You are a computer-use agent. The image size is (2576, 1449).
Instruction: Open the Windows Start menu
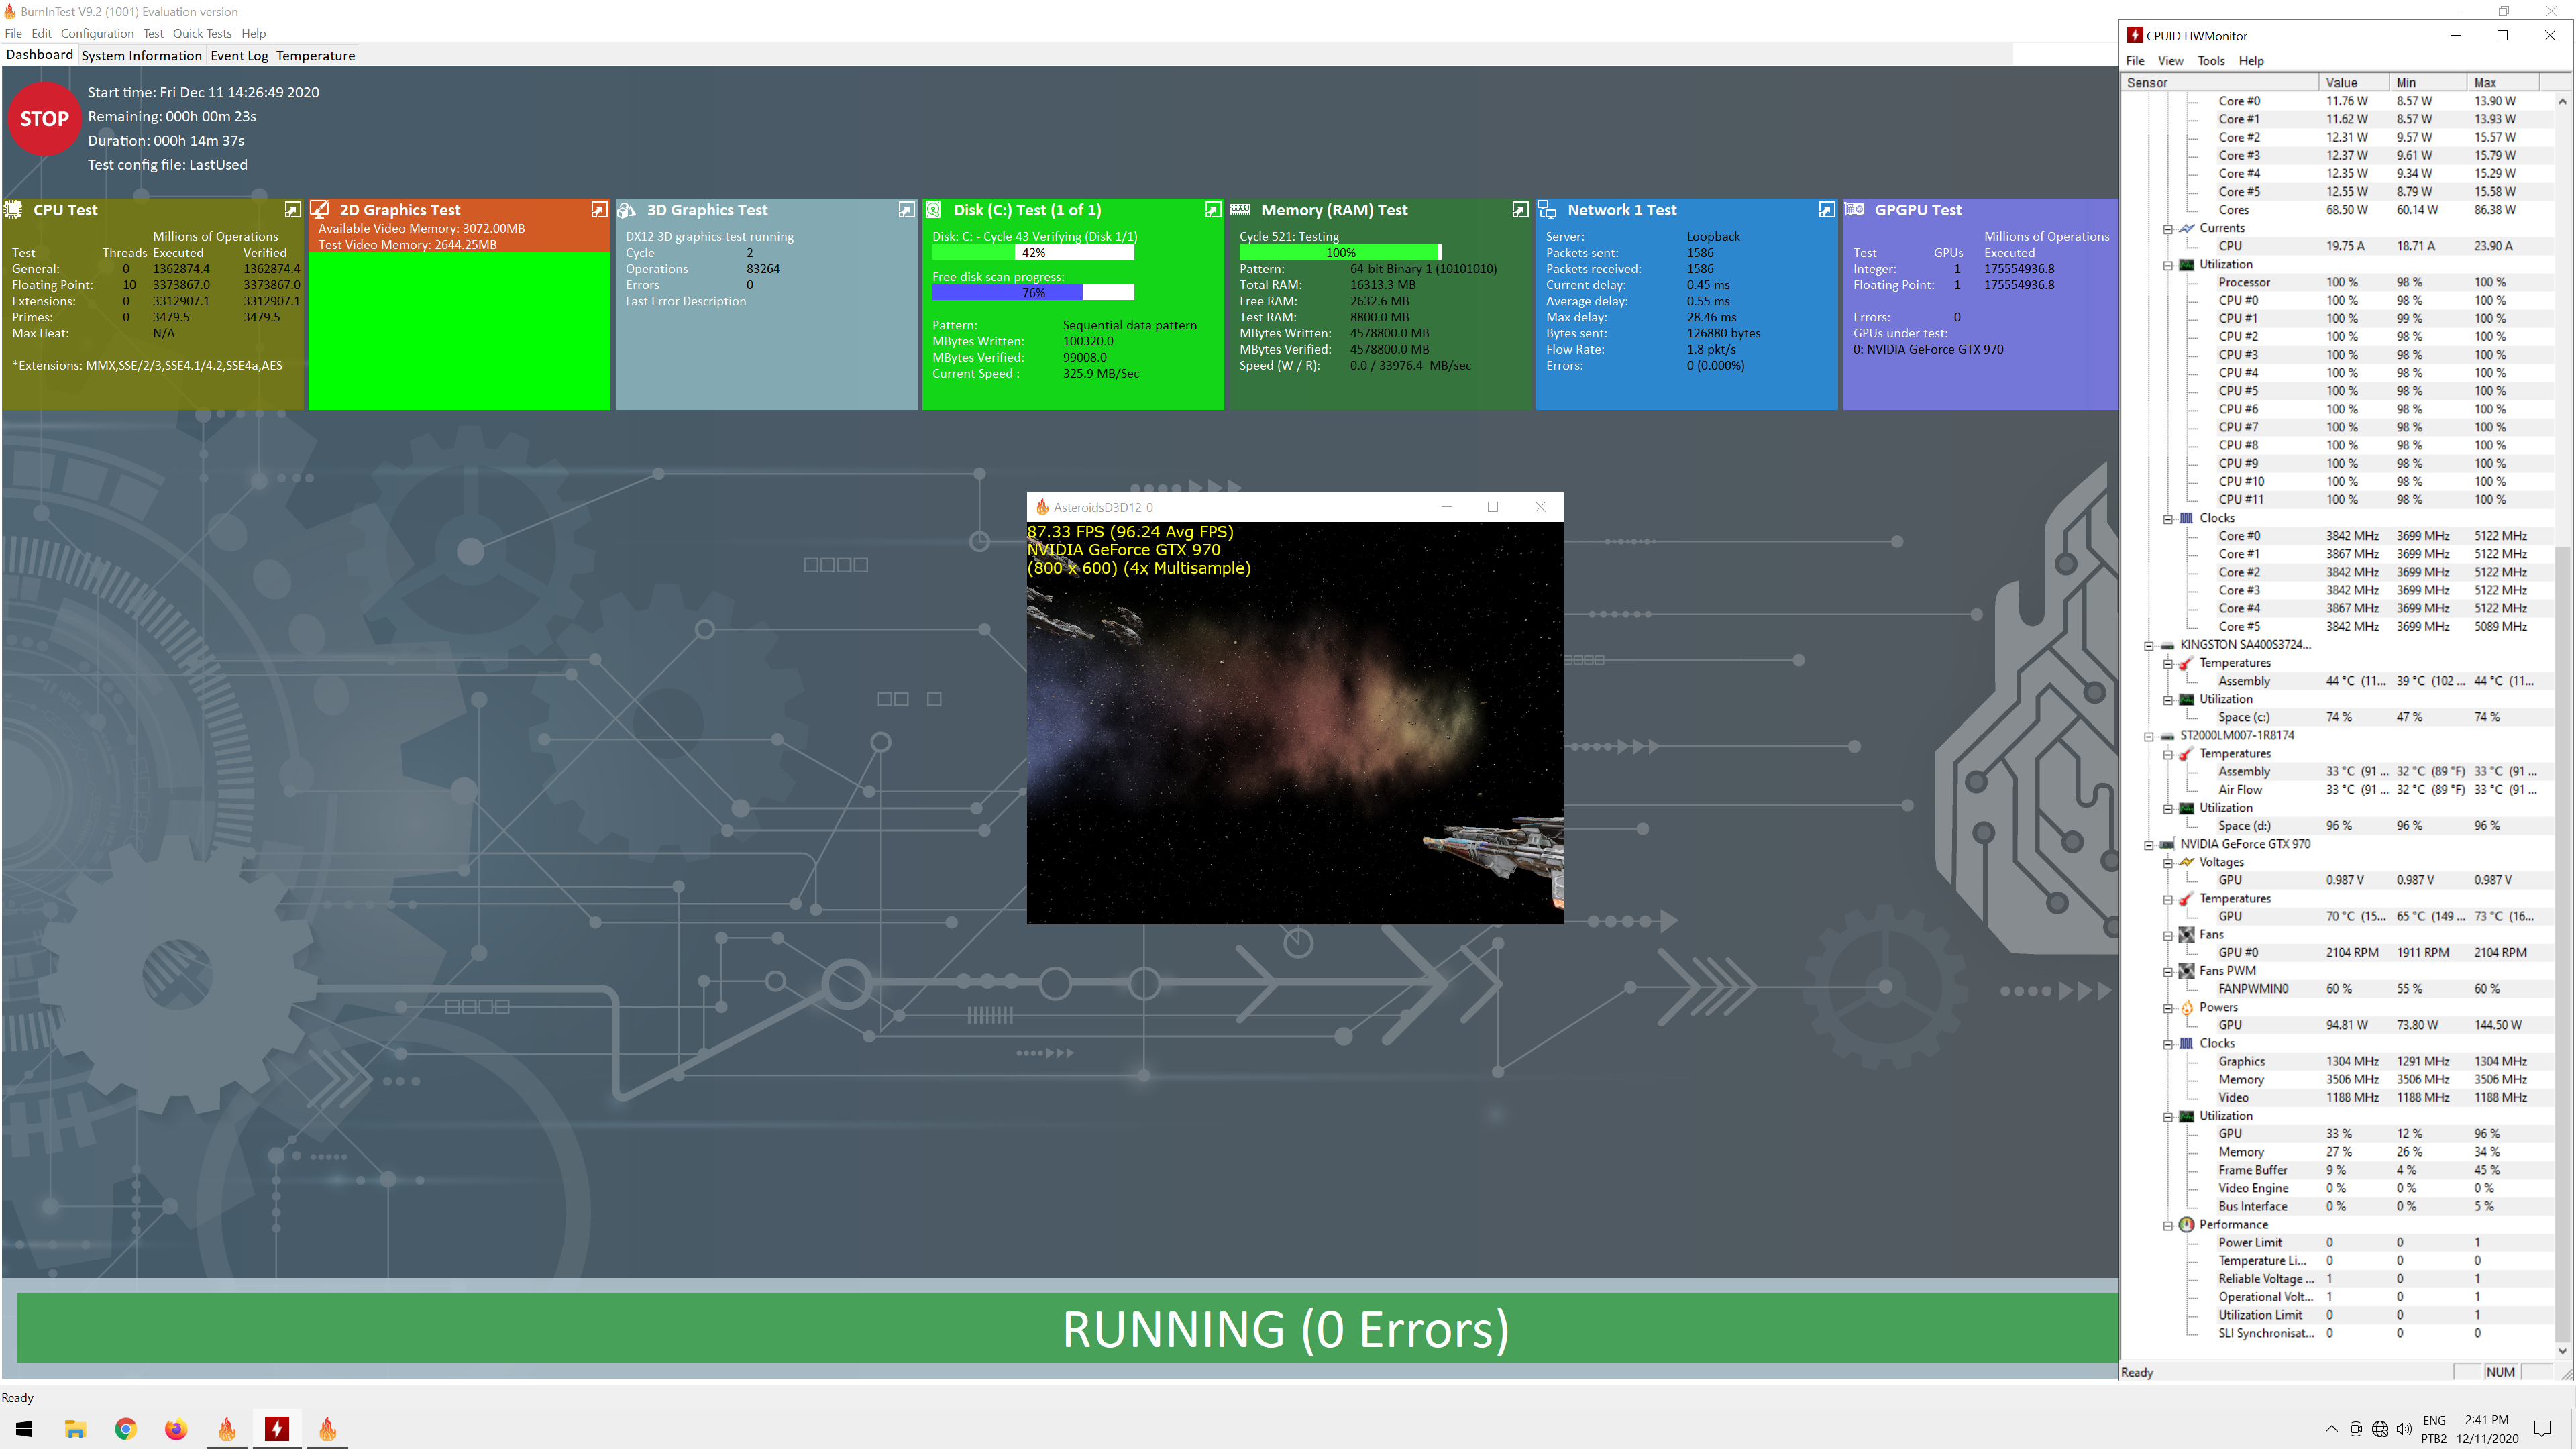point(24,1429)
